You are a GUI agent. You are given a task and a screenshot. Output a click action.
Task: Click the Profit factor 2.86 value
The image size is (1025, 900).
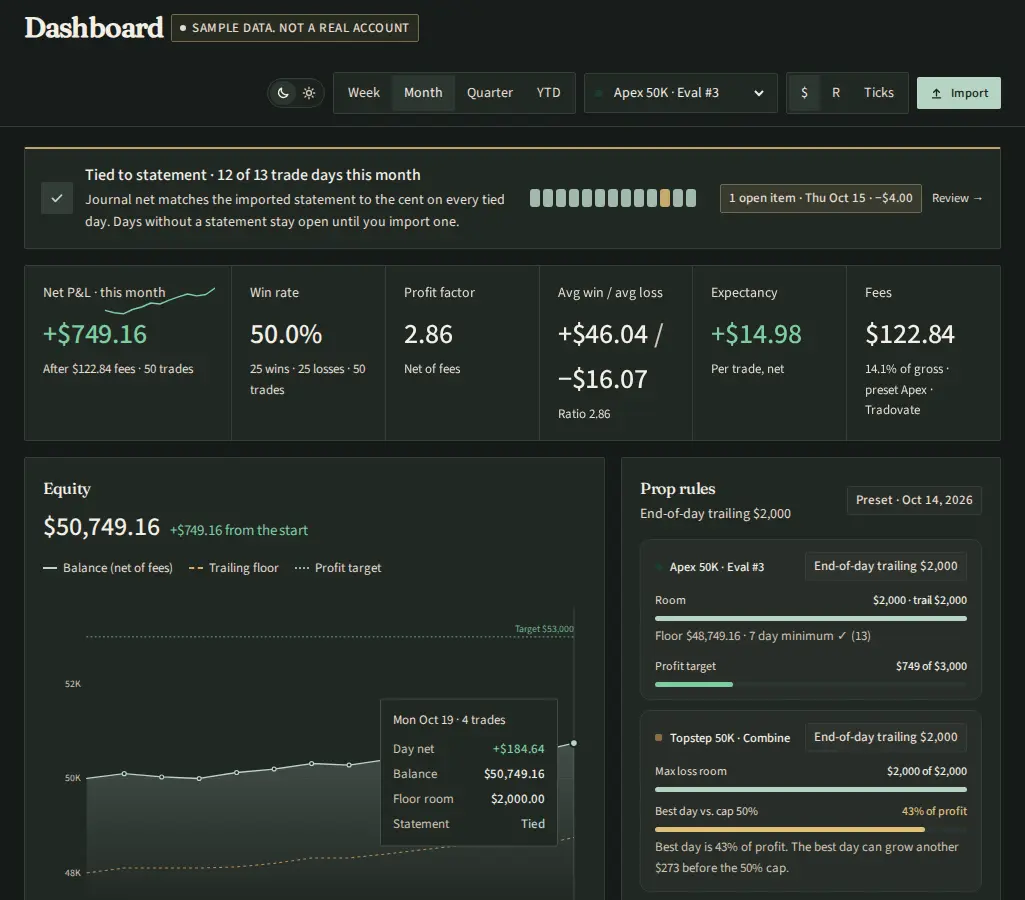tap(428, 334)
